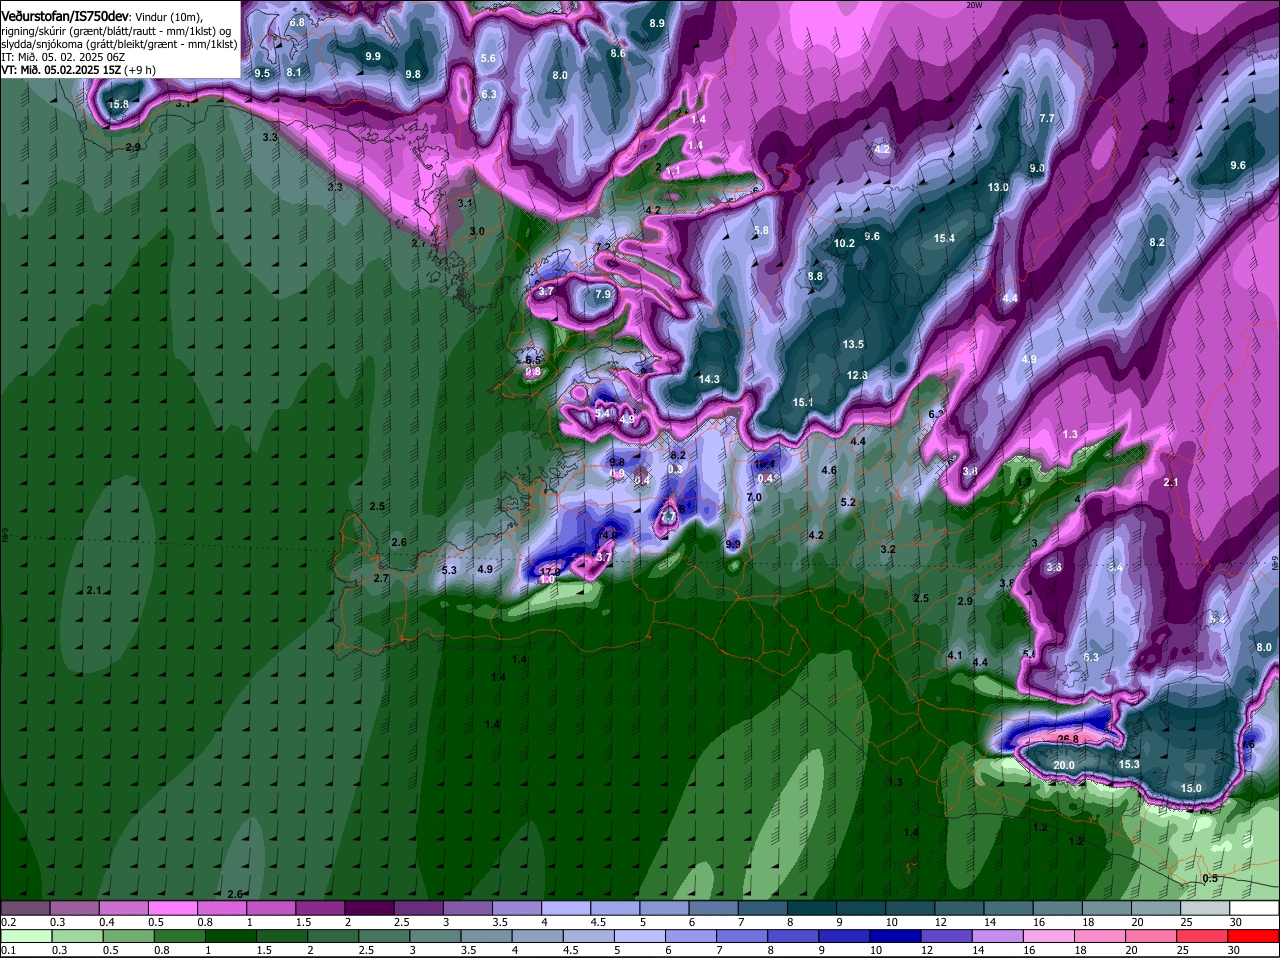Click the 5.3 value on the map
Screen dimensions: 1280x958
(449, 570)
